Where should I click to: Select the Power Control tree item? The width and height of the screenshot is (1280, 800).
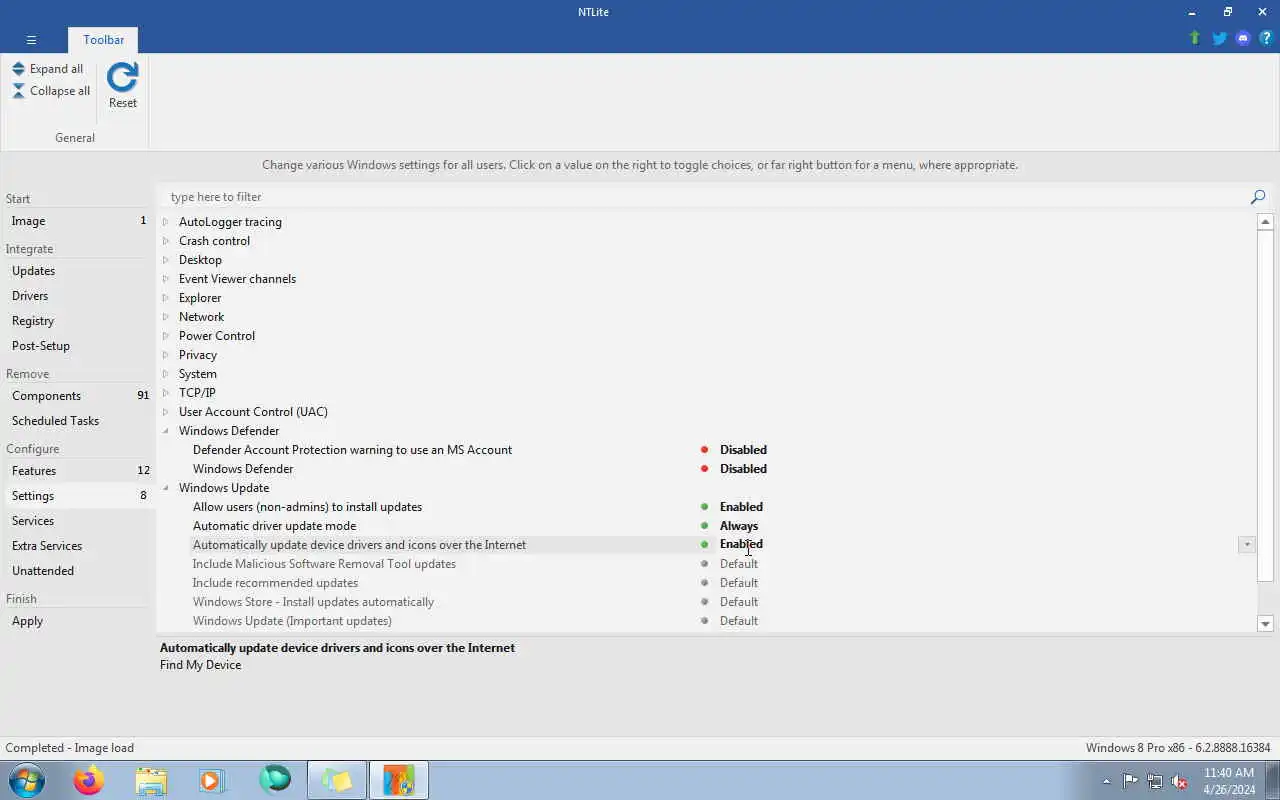217,336
